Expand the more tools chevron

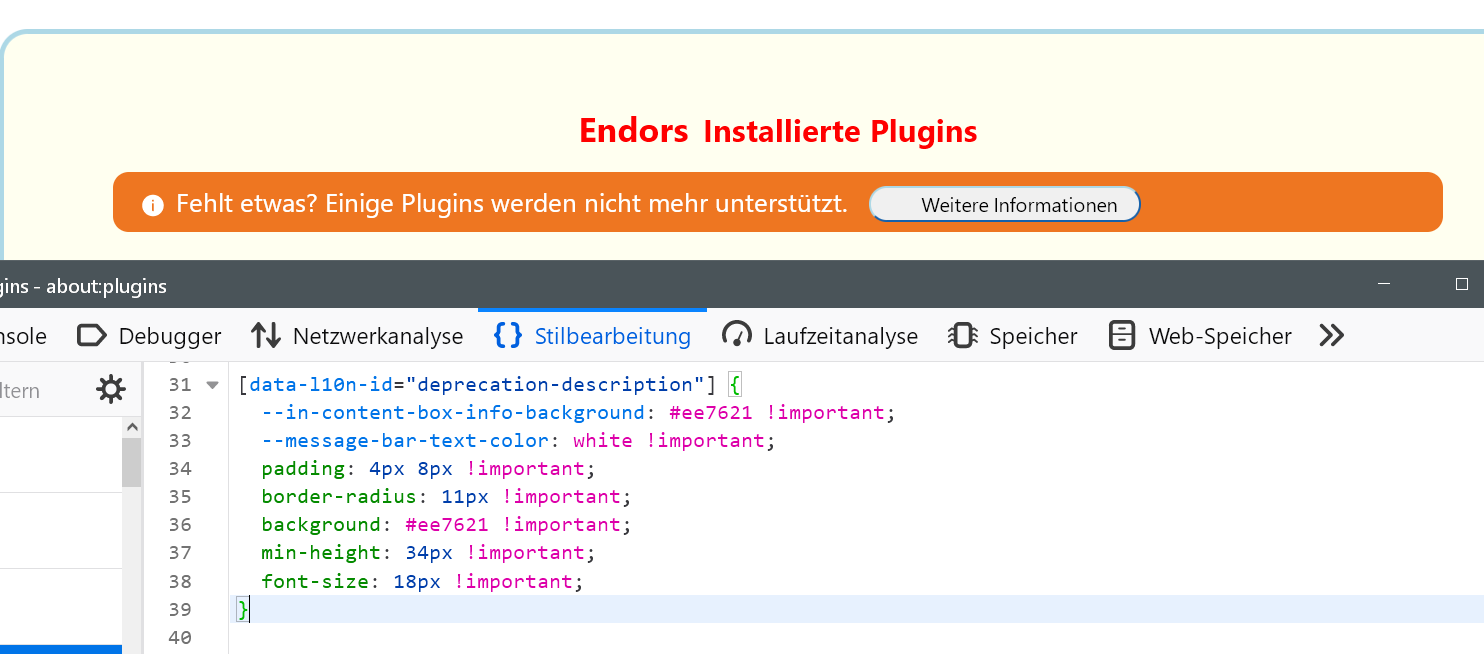click(x=1331, y=336)
